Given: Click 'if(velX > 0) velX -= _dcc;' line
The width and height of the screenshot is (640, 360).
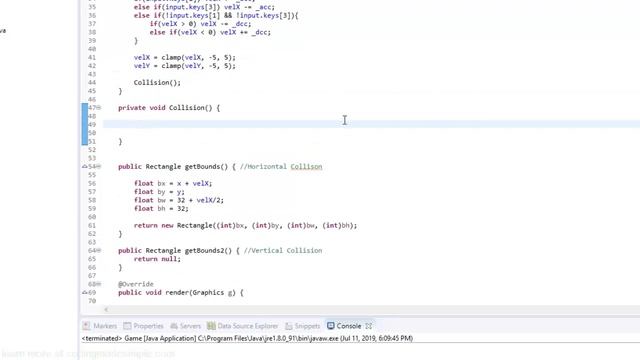Looking at the screenshot, I should 200,24.
